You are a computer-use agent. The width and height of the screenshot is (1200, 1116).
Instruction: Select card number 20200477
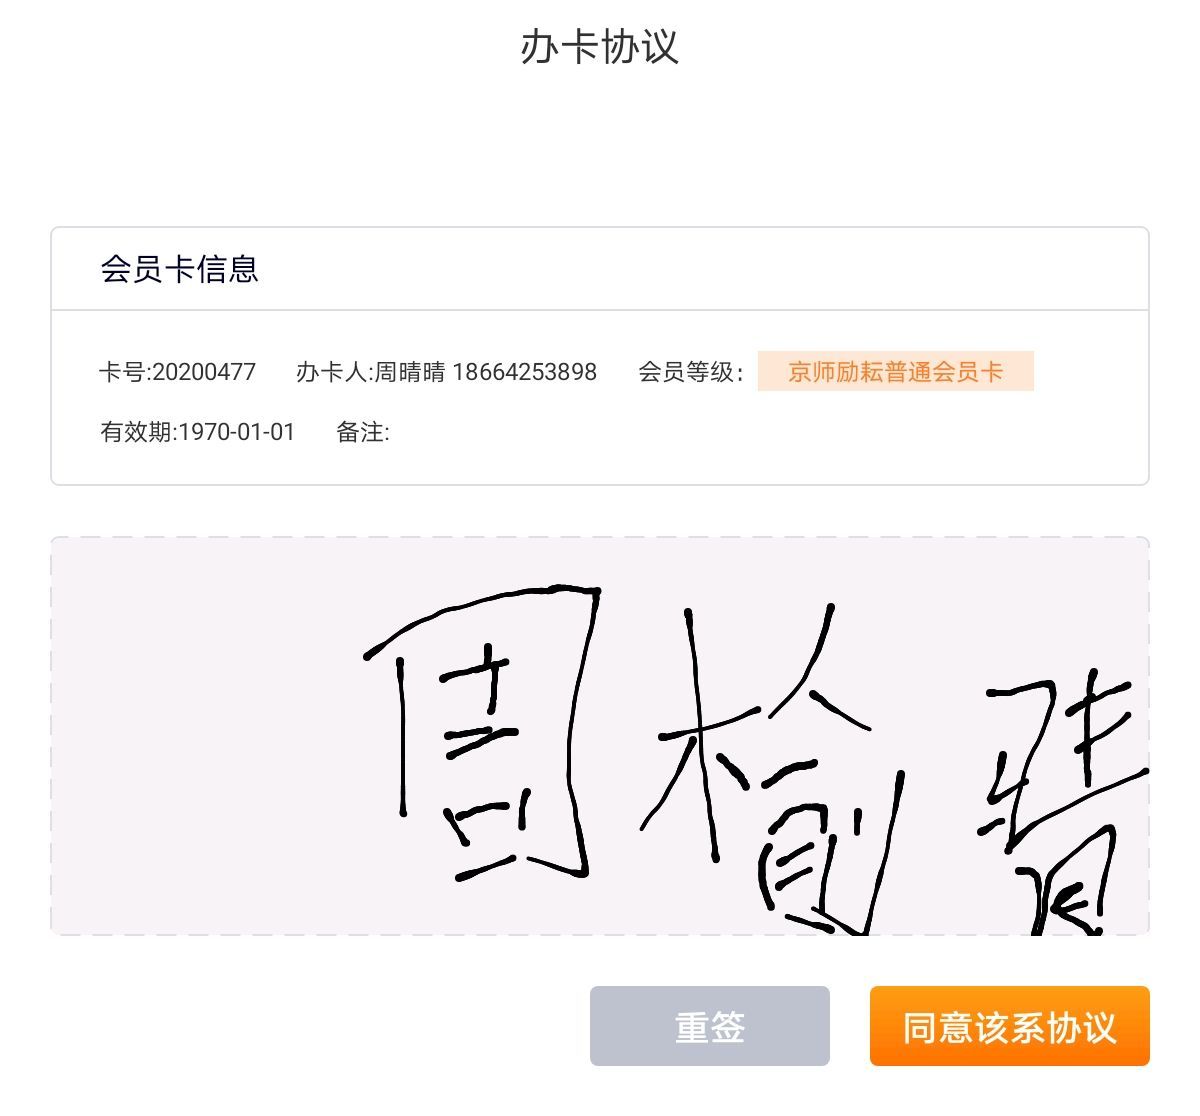coord(204,373)
